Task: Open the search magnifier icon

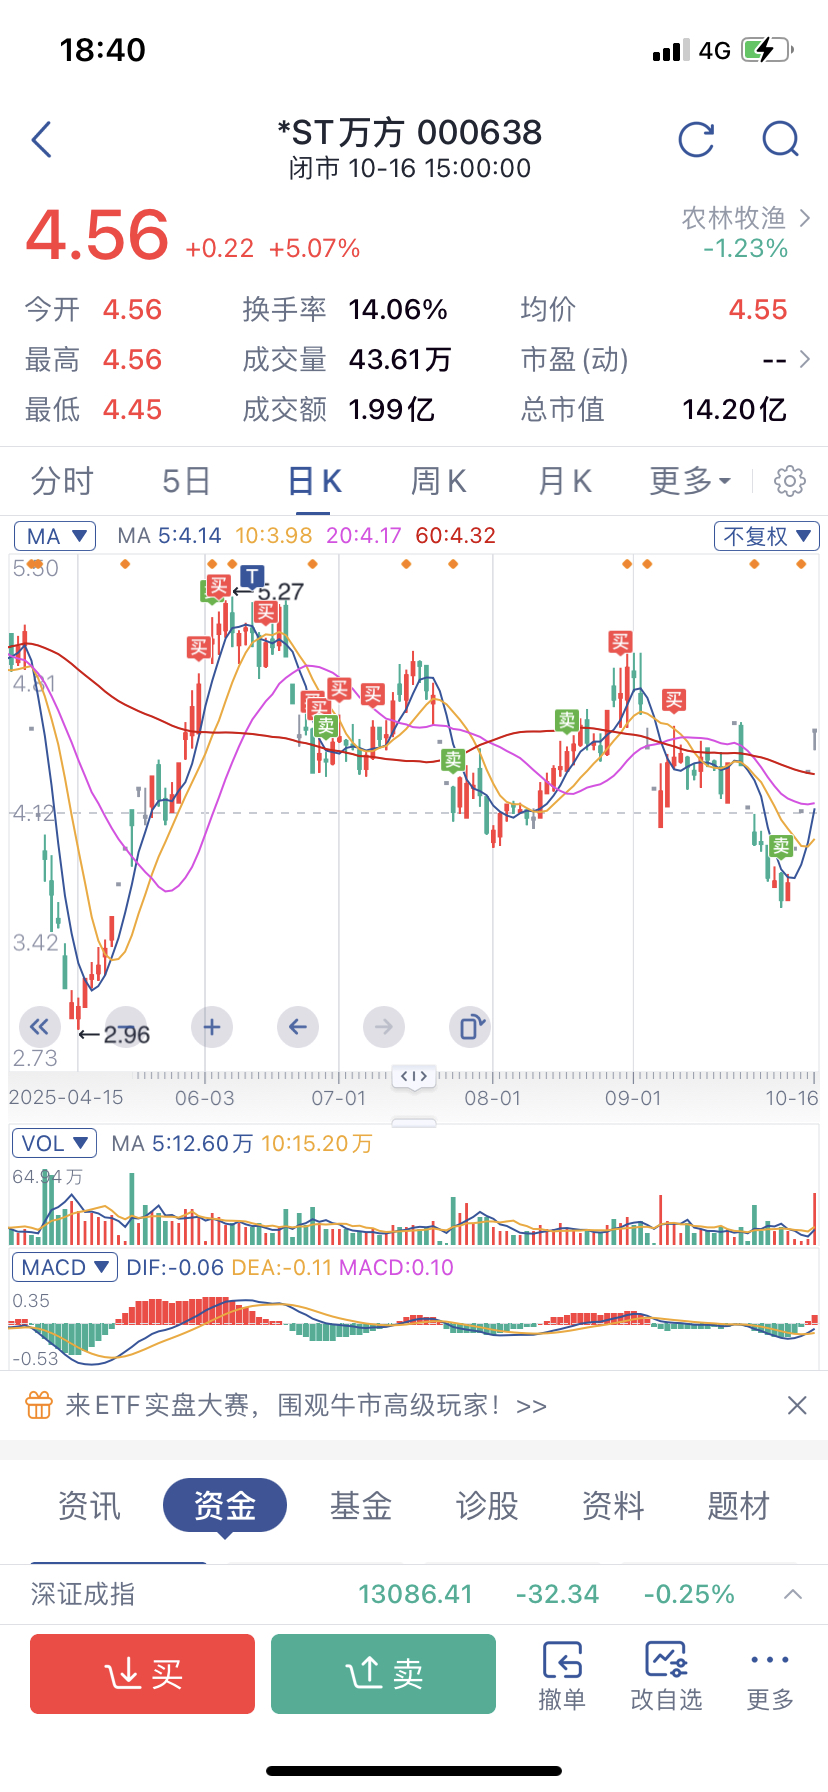Action: click(x=780, y=140)
